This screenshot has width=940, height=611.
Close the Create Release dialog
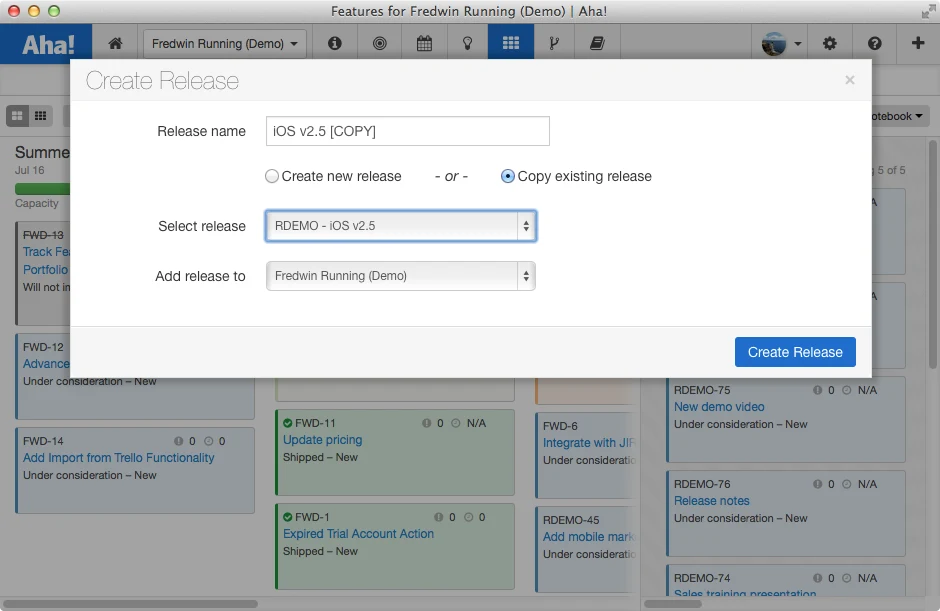tap(849, 80)
